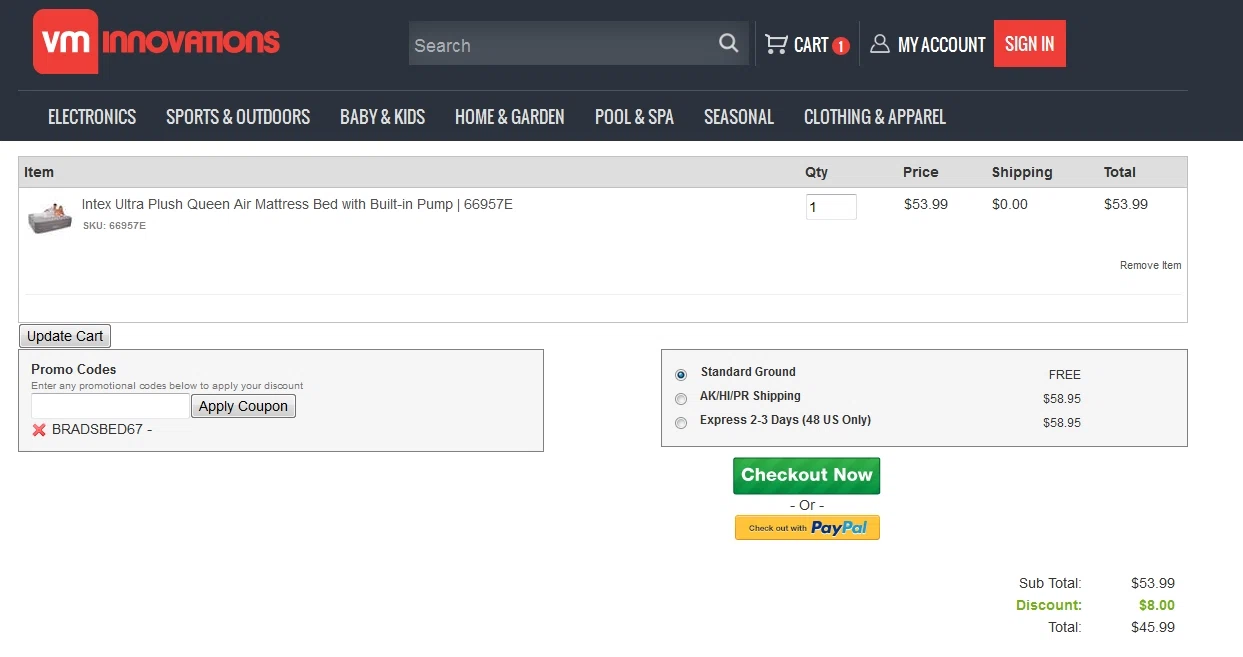This screenshot has width=1243, height=657.
Task: Click the Apply Coupon button
Action: point(243,406)
